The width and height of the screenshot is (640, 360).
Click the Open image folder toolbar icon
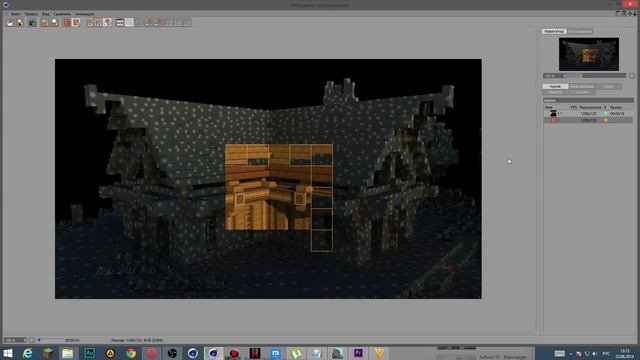10,22
